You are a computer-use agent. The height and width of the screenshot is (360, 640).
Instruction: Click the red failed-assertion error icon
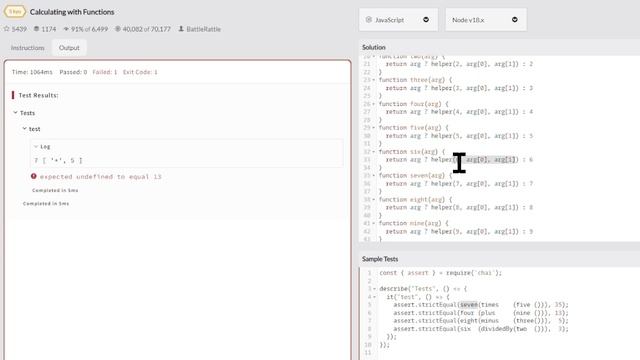(x=33, y=176)
